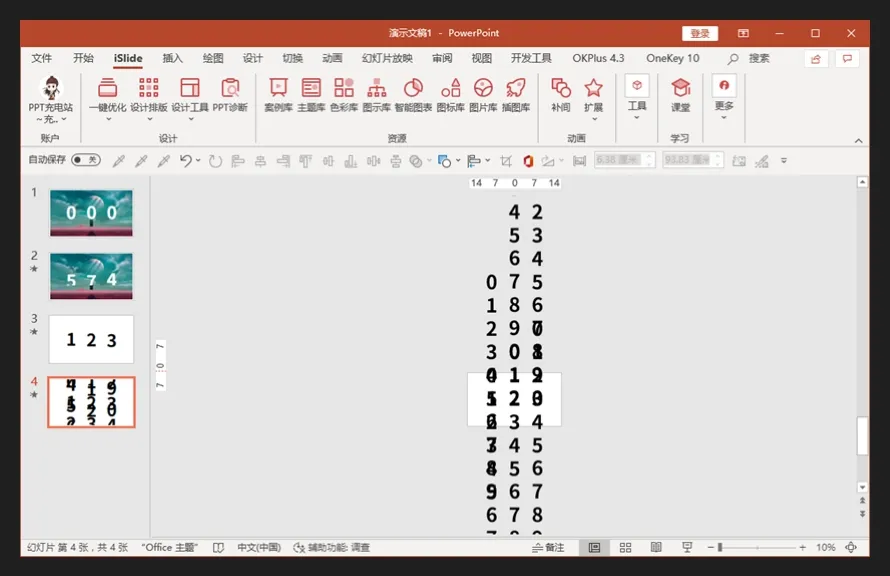Screen dimensions: 890x576
Task: Click the 补间 tween animation icon
Action: 561,89
